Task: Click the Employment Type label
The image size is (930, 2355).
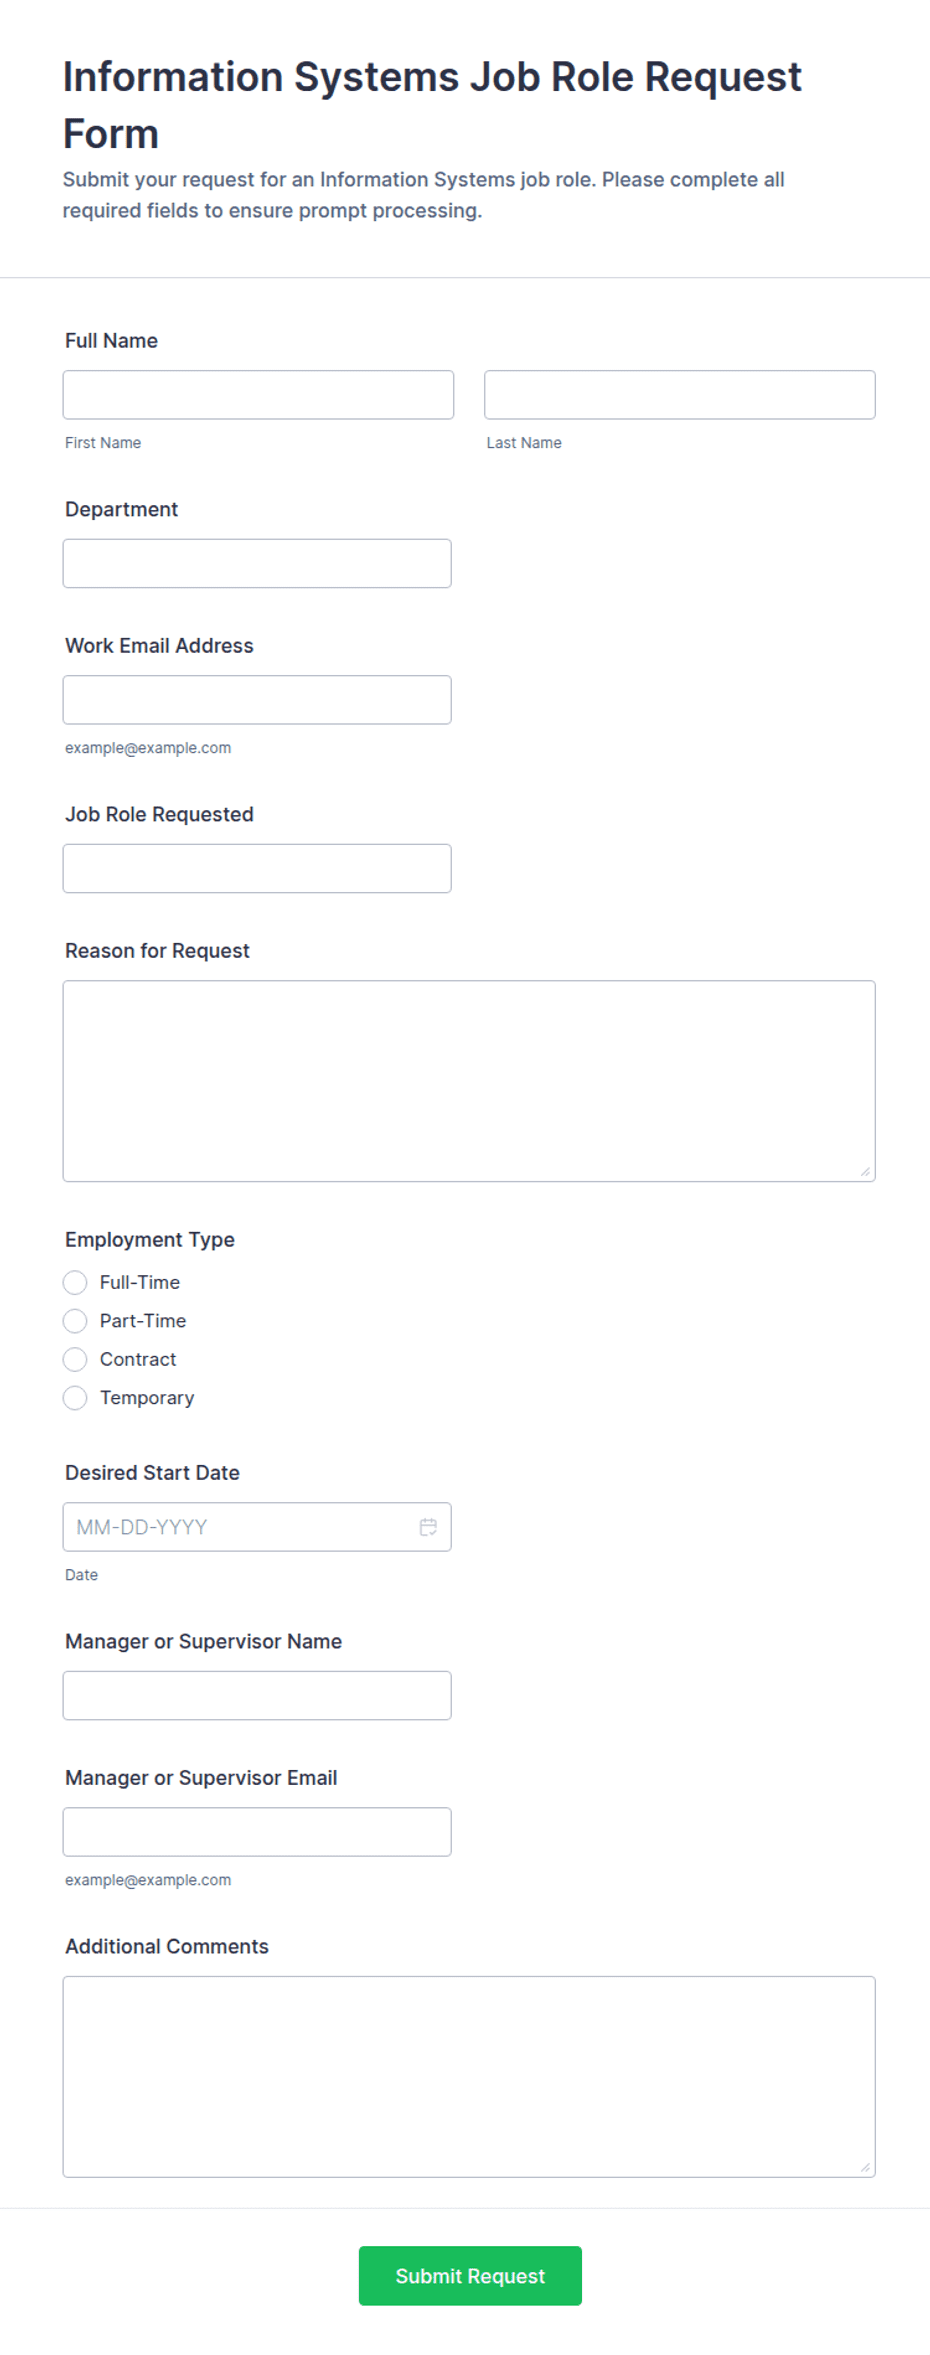Action: [150, 1240]
